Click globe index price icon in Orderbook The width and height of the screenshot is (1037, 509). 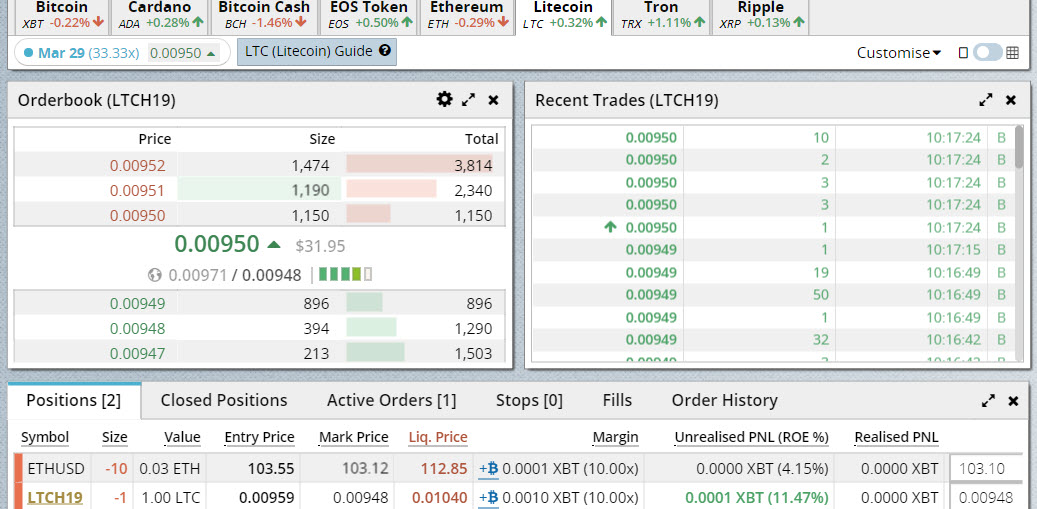click(x=155, y=274)
